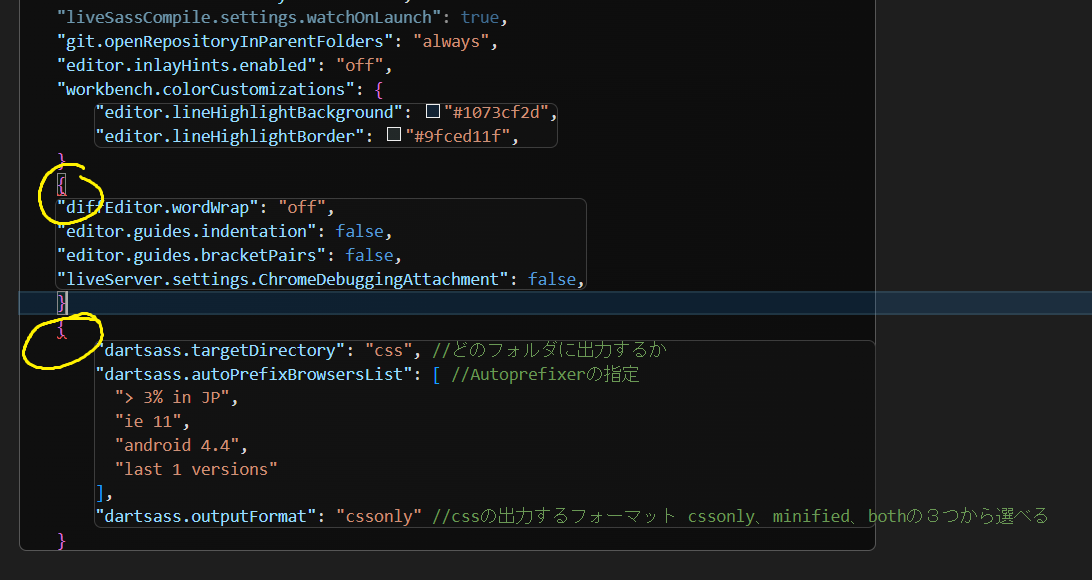Click "liveServer.settings.ChromeDebuggingAttachment" key
1092x580 pixels.
283,279
